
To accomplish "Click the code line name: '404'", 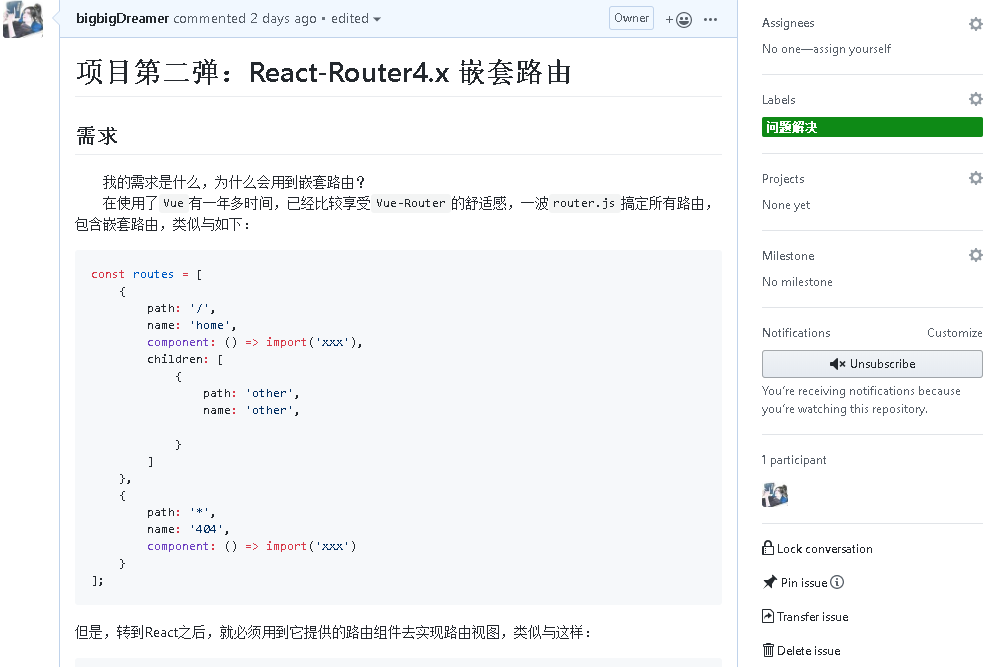I will 188,529.
